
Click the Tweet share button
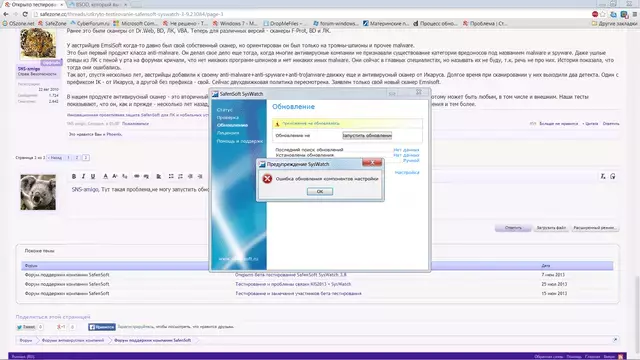(x=26, y=327)
